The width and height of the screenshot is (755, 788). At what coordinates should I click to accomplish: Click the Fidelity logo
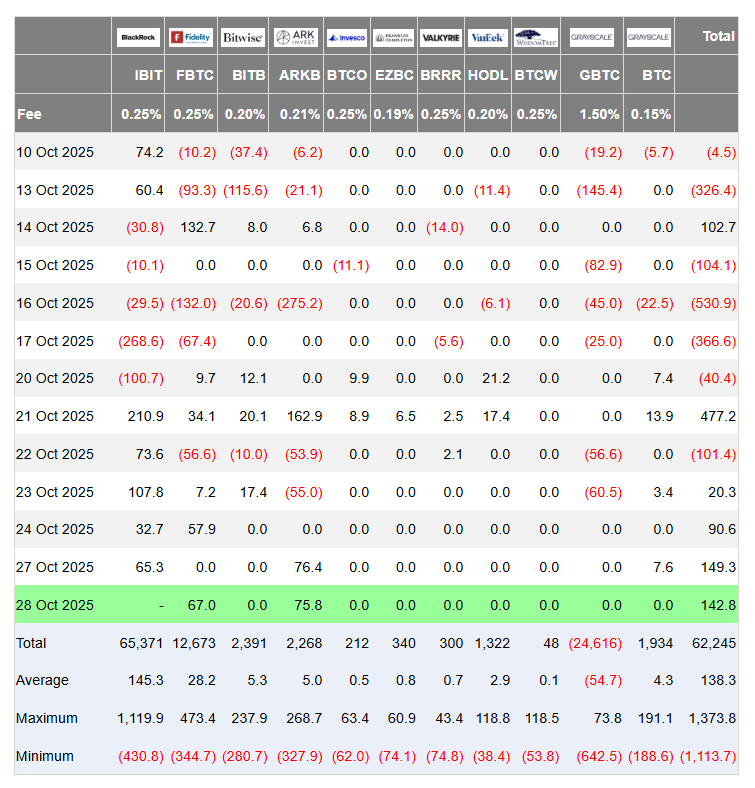pyautogui.click(x=191, y=37)
